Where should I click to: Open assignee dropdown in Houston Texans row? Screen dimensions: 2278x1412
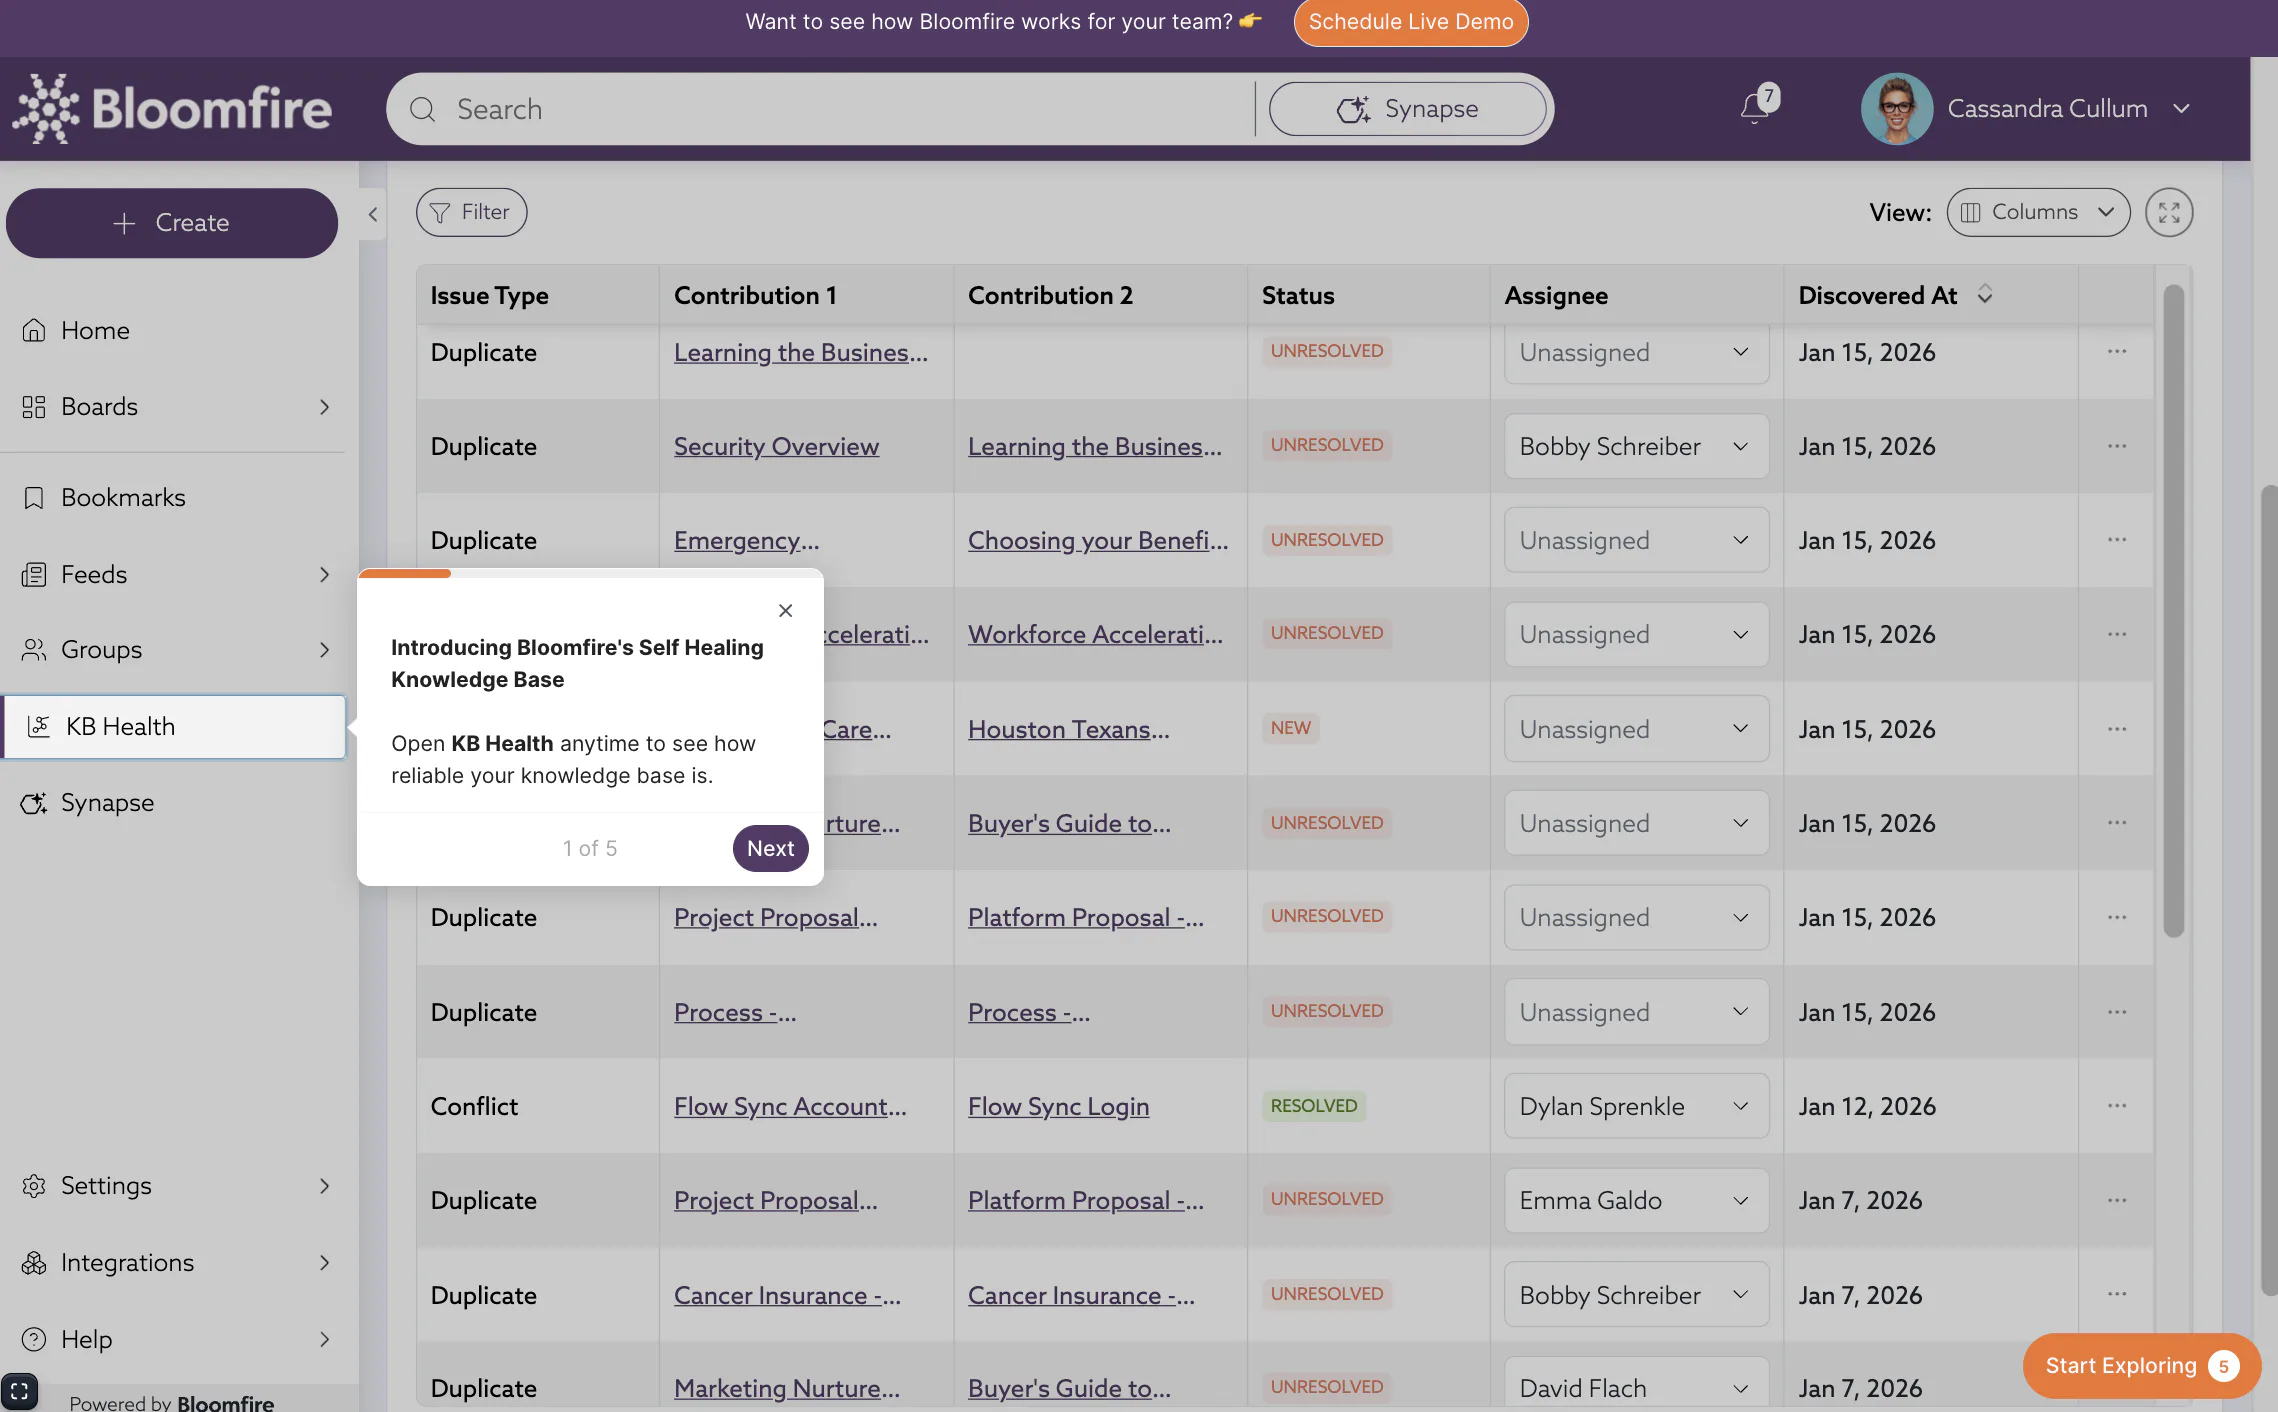(1636, 729)
